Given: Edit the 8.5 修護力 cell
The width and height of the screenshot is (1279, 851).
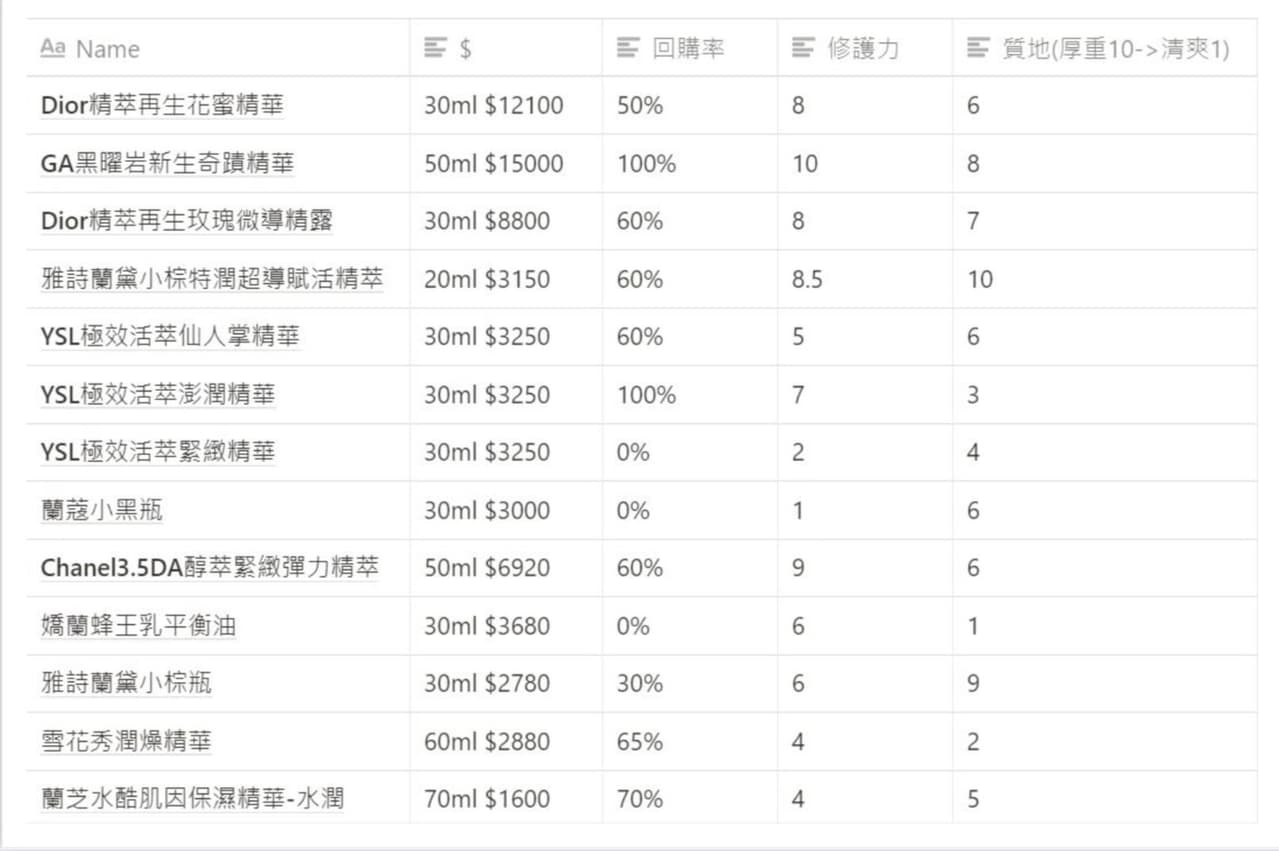Looking at the screenshot, I should point(807,279).
